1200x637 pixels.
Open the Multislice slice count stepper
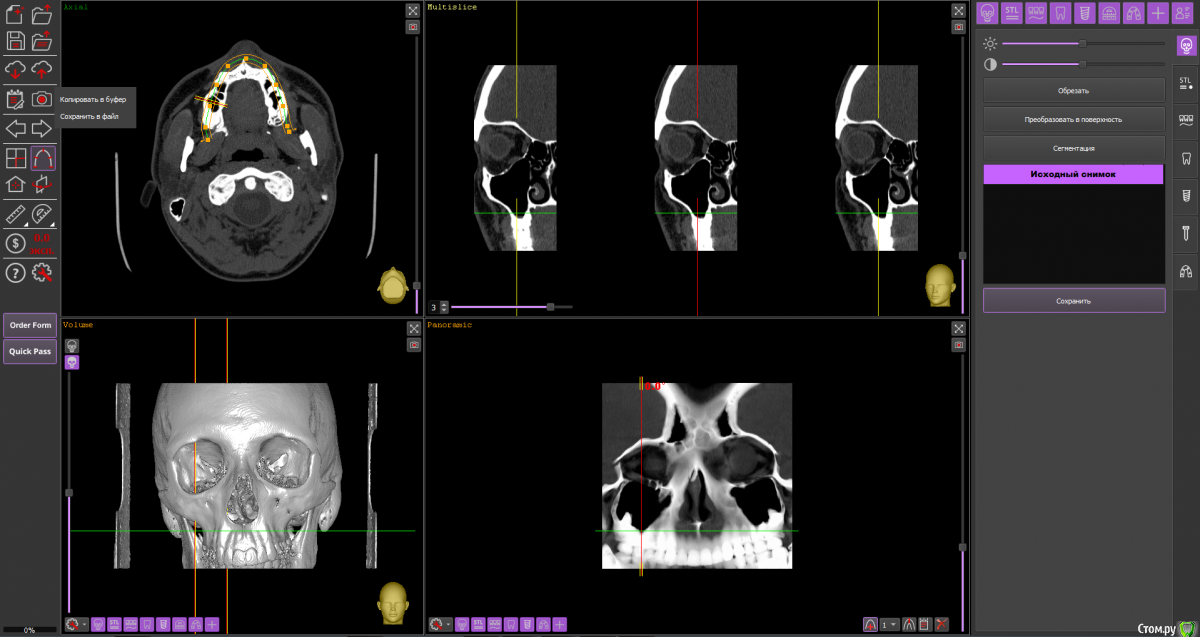(x=444, y=307)
